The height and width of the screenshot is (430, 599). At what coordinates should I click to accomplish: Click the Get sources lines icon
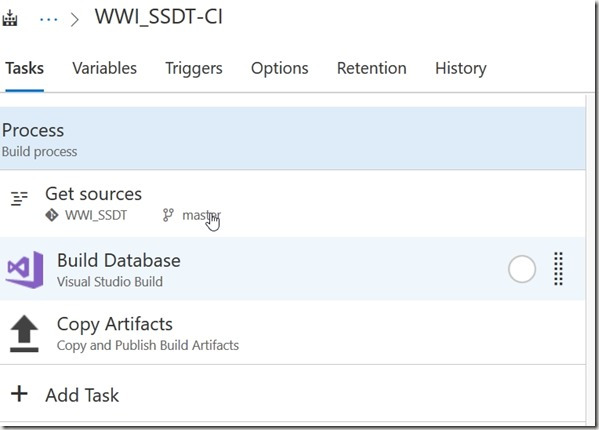pos(19,199)
